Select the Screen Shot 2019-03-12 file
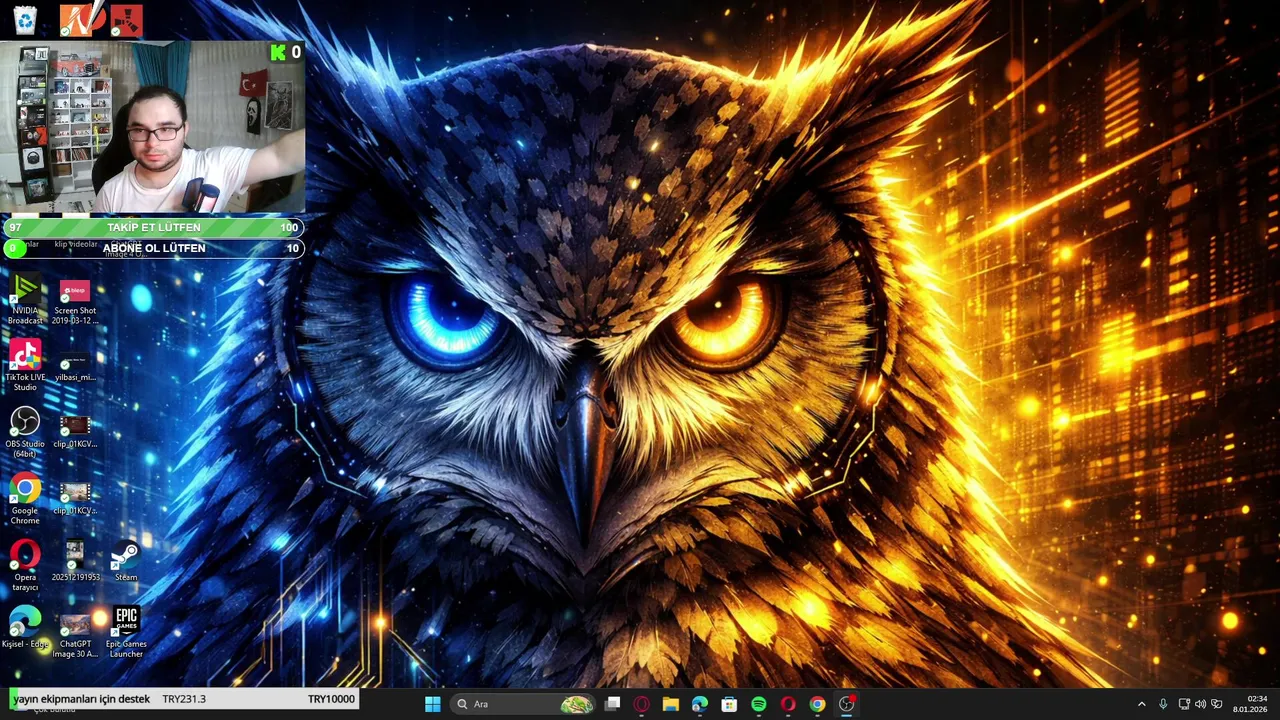 (x=75, y=300)
